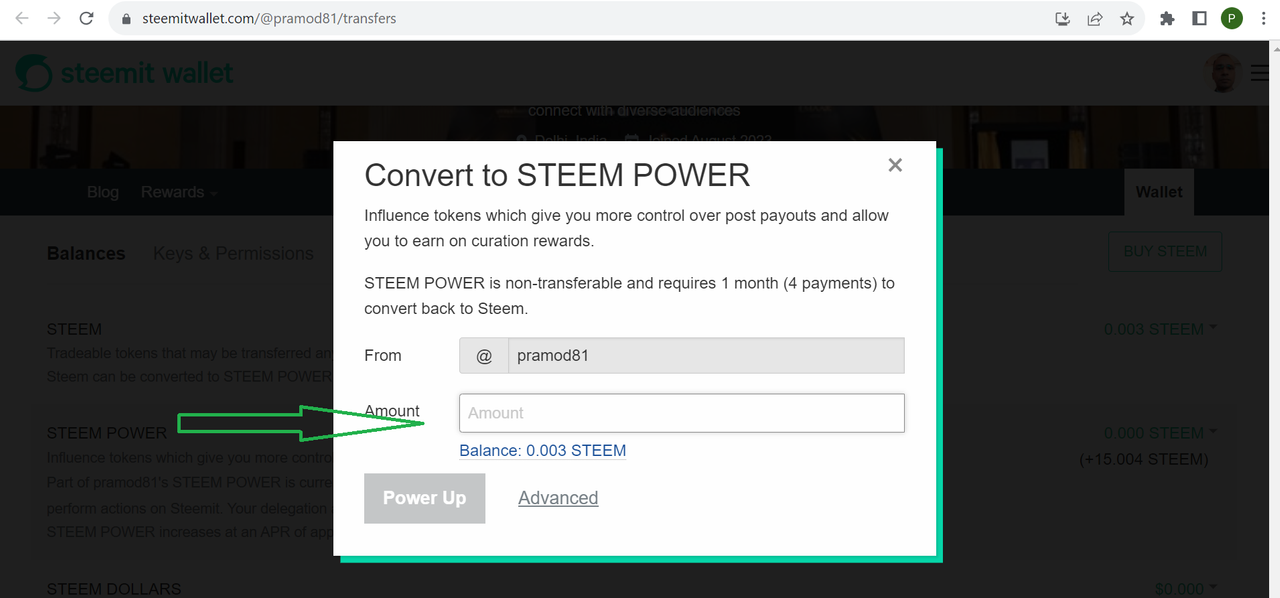Expand the 0.000 STEEM power dropdown

pos(1160,433)
